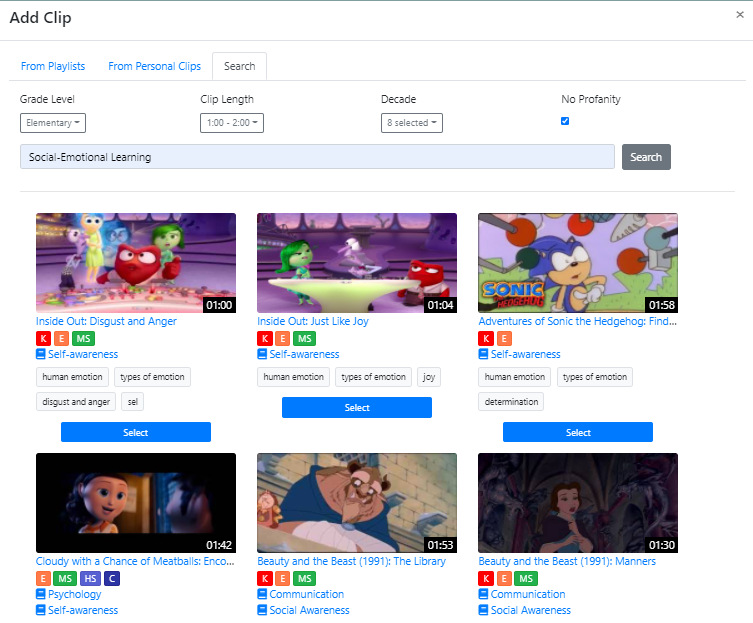Click the "joy" tag
753x623 pixels.
[429, 377]
